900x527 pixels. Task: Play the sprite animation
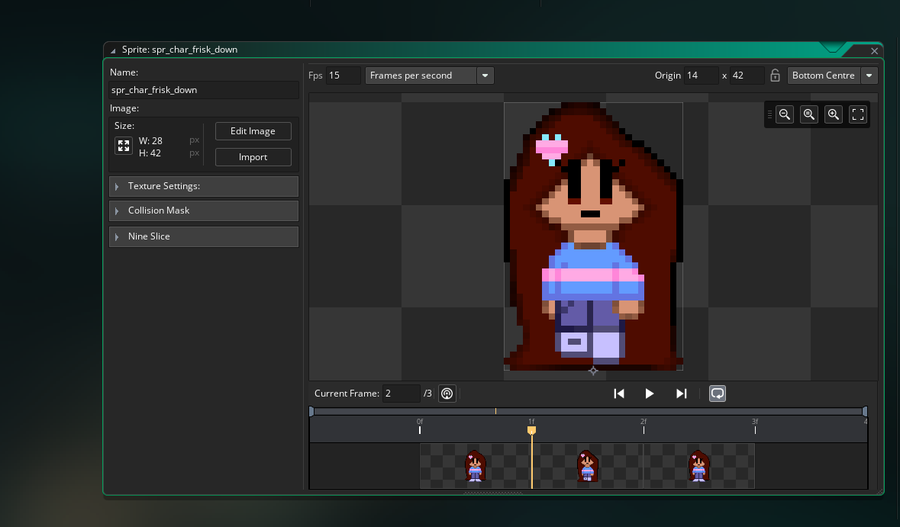tap(650, 394)
